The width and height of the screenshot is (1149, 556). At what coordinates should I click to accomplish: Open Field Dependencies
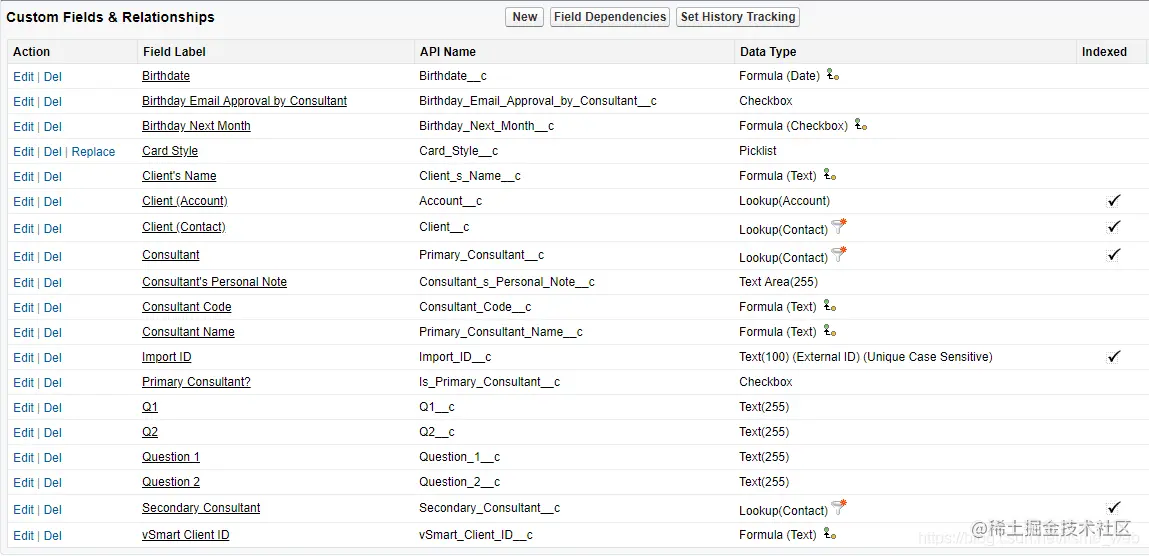610,17
